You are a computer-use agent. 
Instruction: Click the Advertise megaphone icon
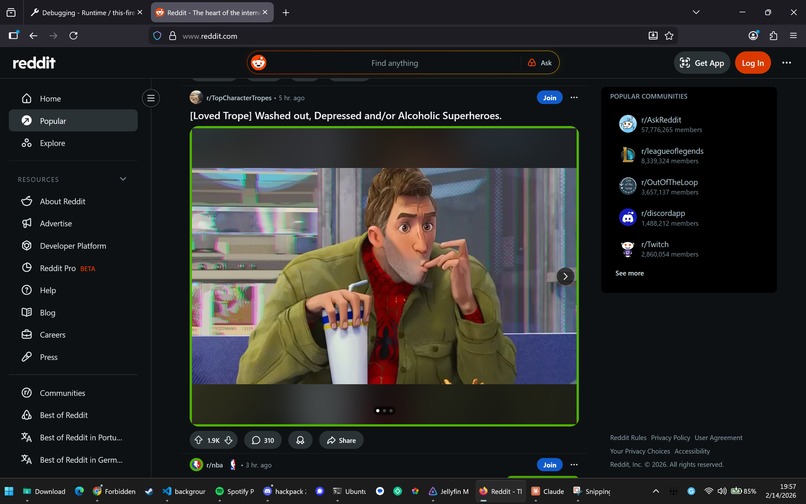[27, 223]
